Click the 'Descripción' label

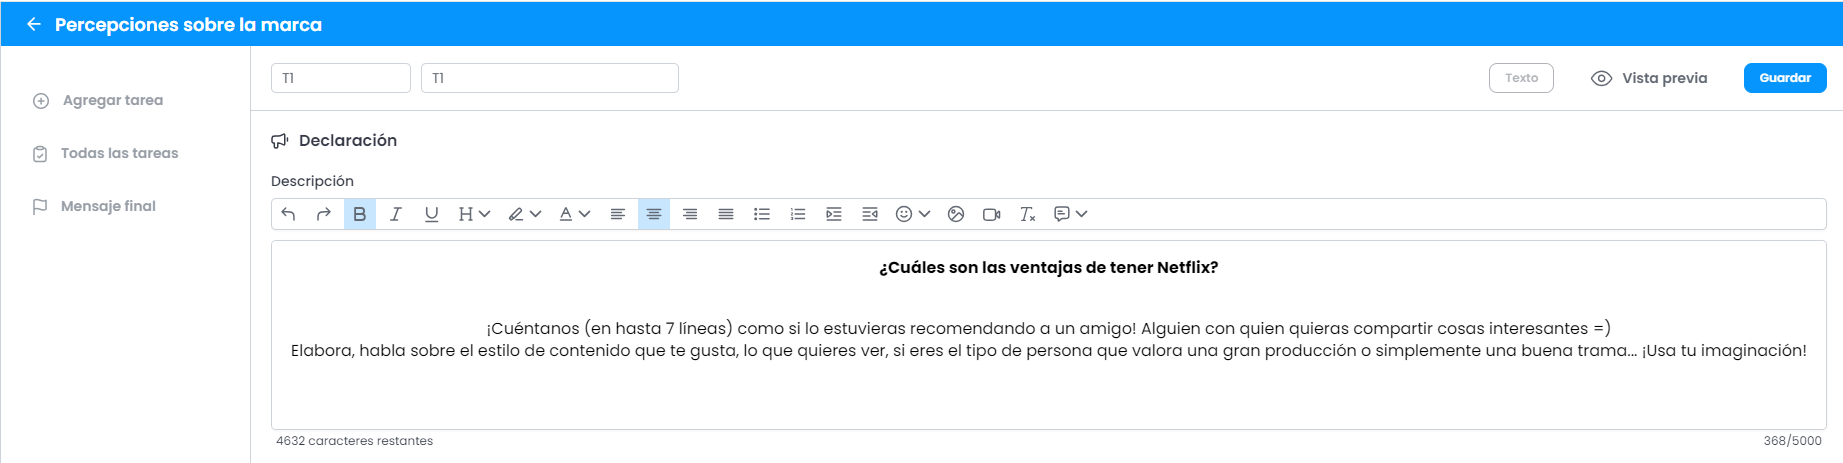click(x=312, y=181)
